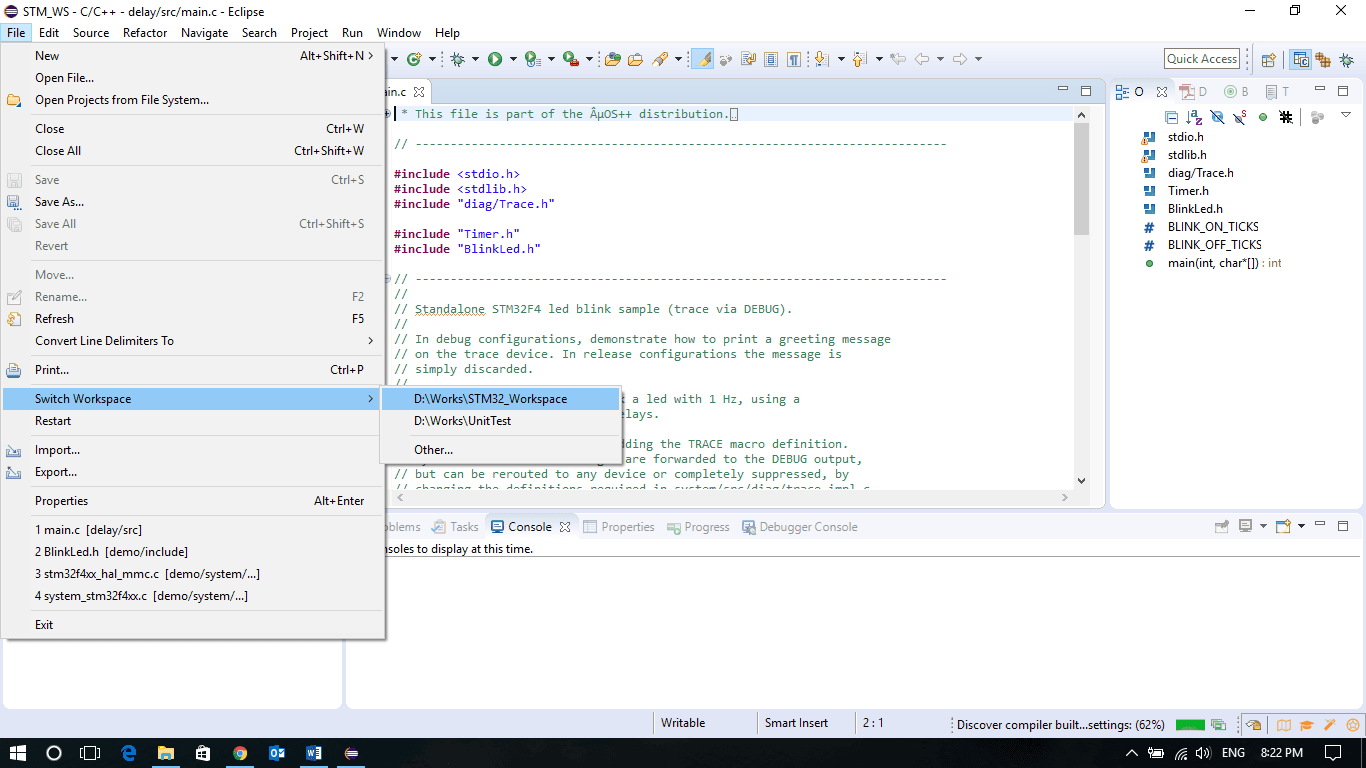Click Import... in File menu
Image resolution: width=1366 pixels, height=768 pixels.
pos(193,450)
